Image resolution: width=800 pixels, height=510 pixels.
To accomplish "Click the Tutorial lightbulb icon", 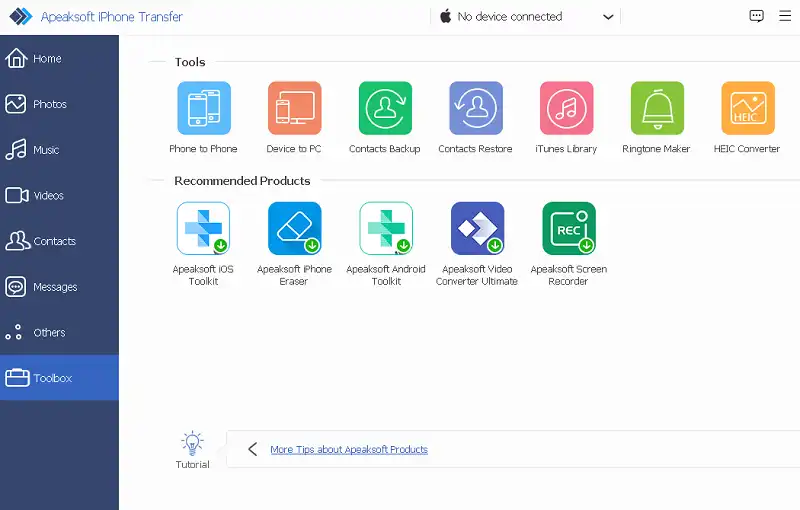I will click(192, 443).
